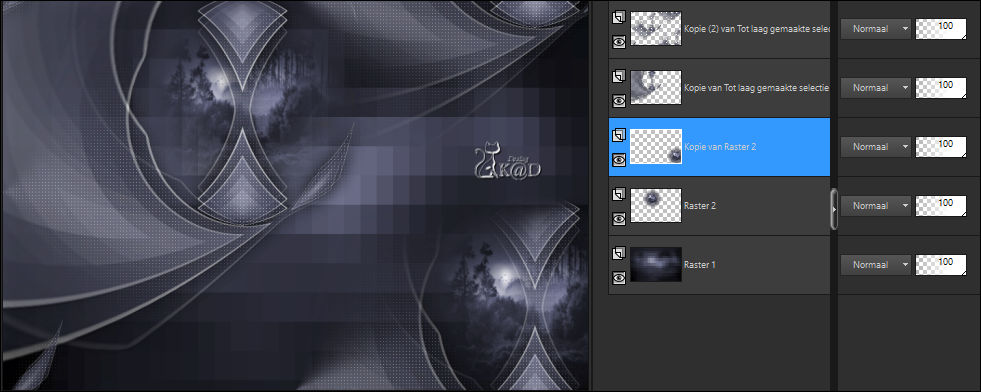
Task: Click opacity slider of Raster 1 layer
Action: coord(941,264)
